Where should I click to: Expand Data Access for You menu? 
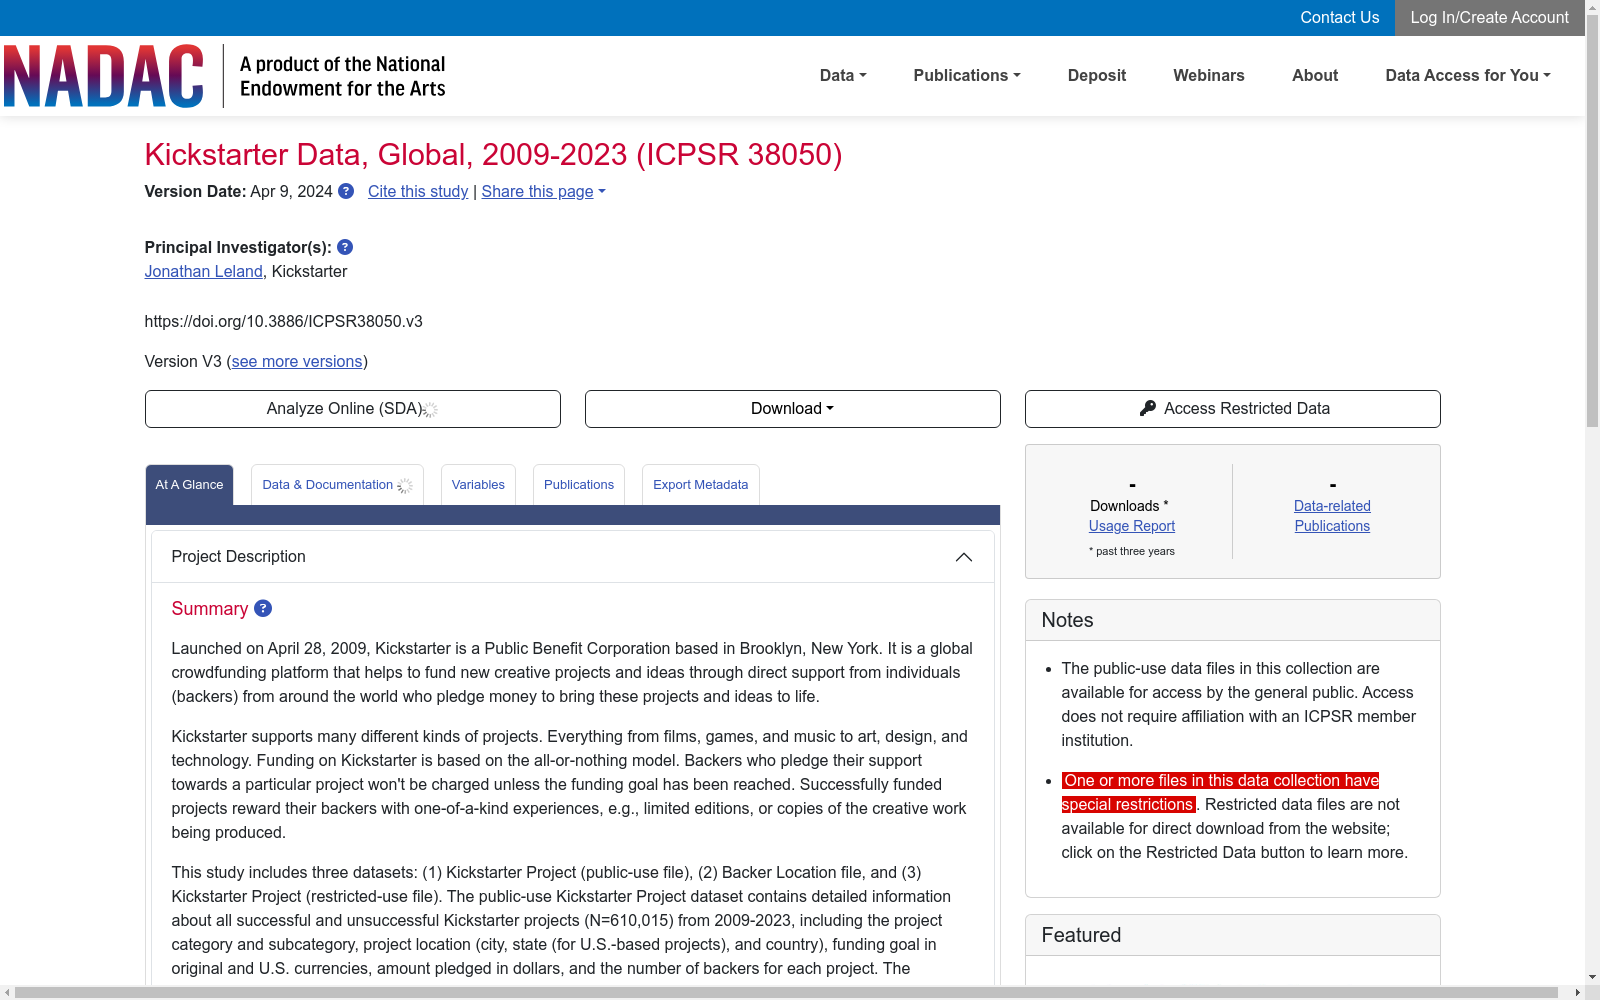1468,76
